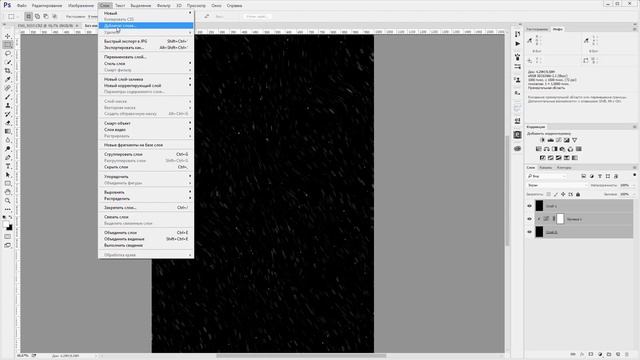The image size is (640, 360).
Task: Add a Curves adjustment
Action: pos(559,140)
